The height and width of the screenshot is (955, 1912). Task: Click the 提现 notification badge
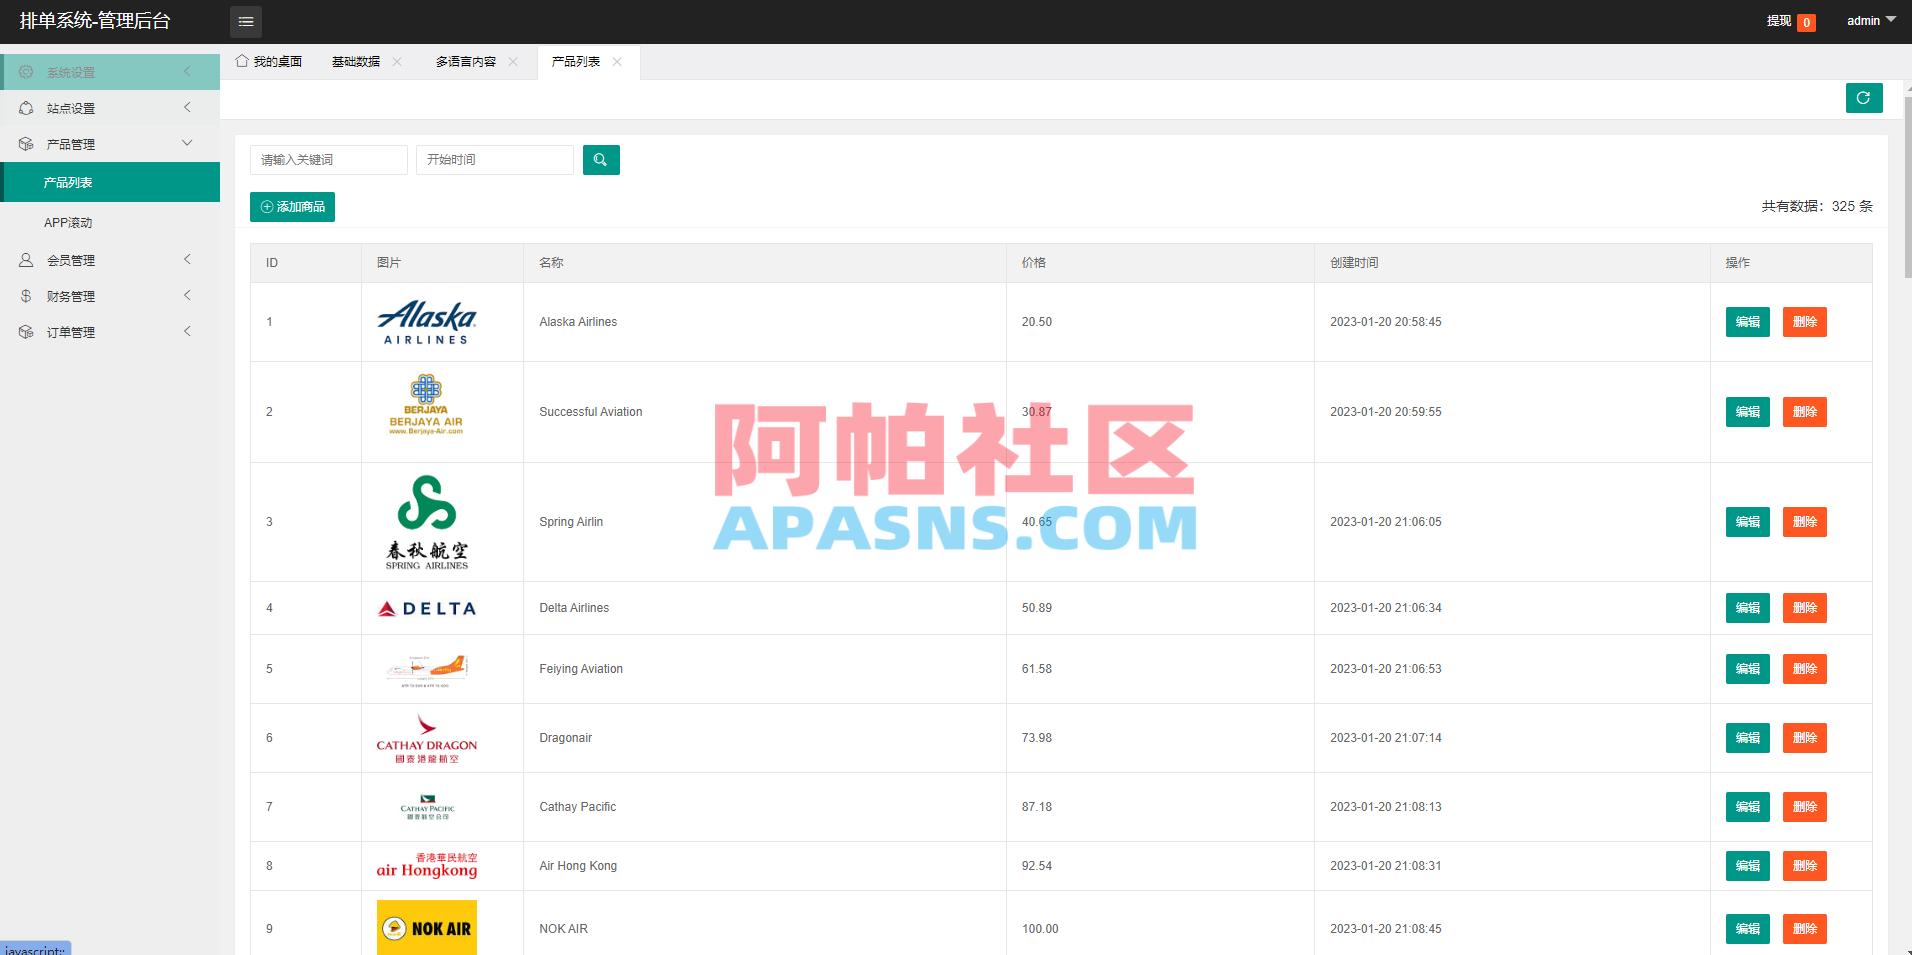[1805, 21]
